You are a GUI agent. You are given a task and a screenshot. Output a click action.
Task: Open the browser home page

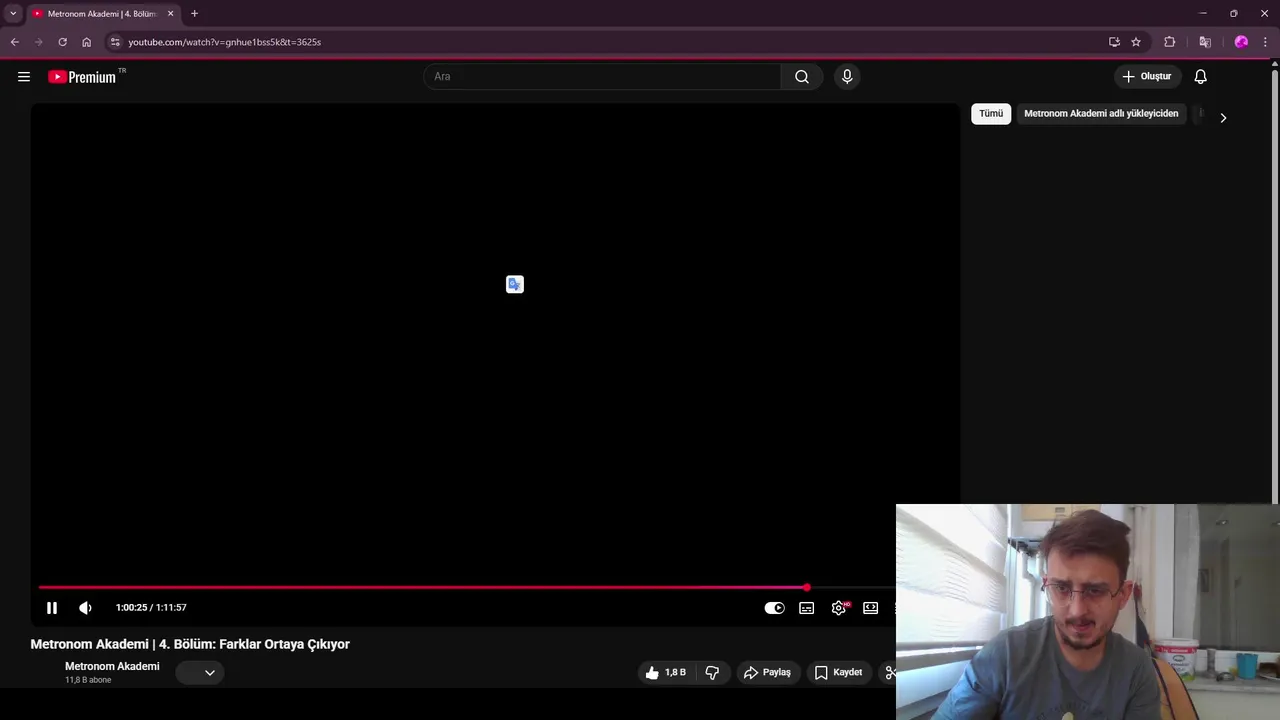86,42
